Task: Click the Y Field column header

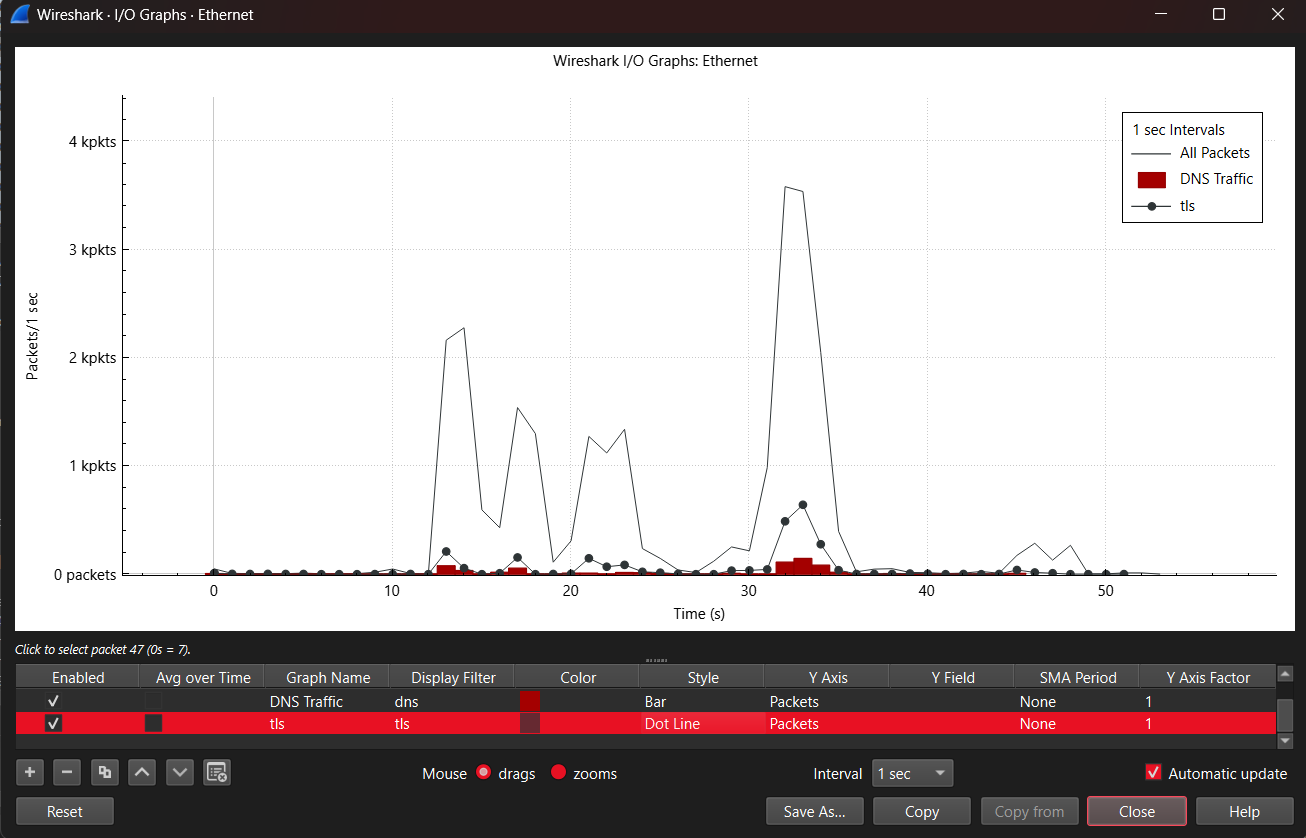Action: point(952,677)
